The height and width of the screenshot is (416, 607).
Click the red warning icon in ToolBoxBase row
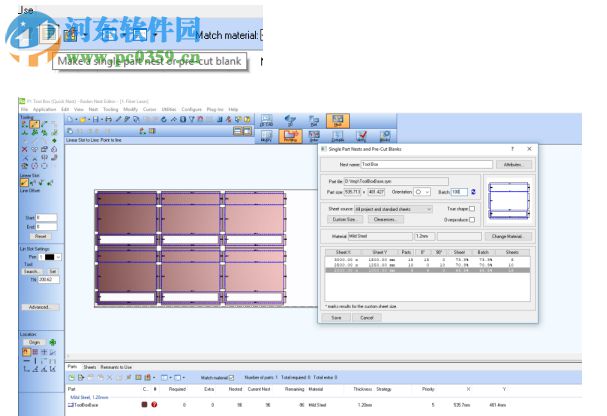pyautogui.click(x=154, y=405)
